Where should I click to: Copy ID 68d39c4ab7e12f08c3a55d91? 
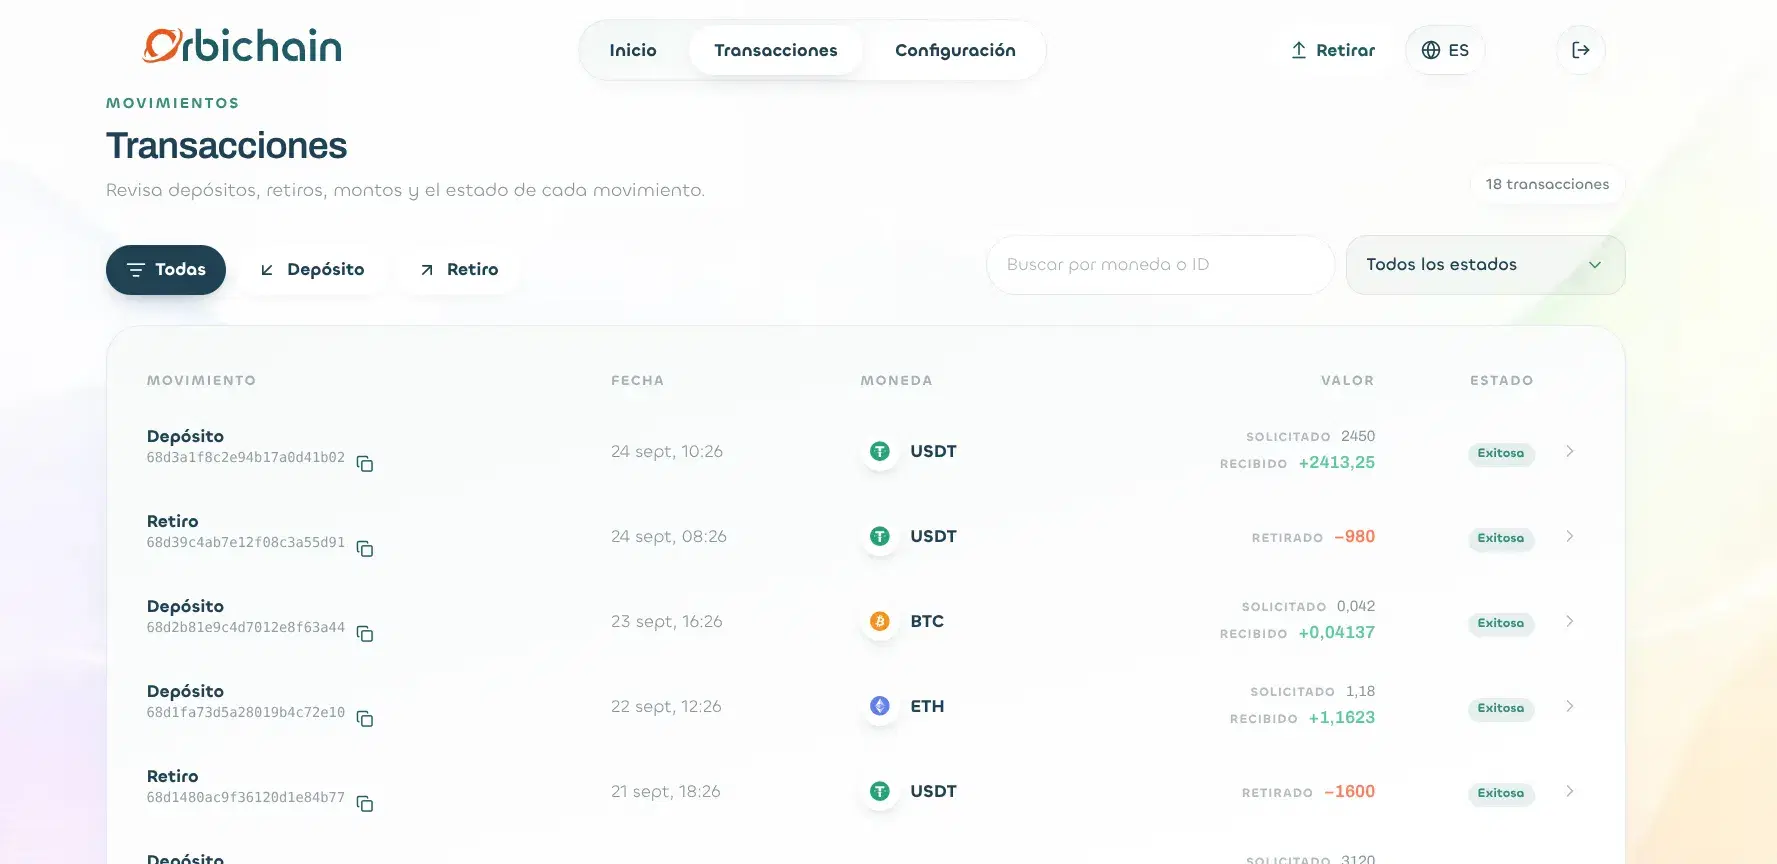[365, 549]
